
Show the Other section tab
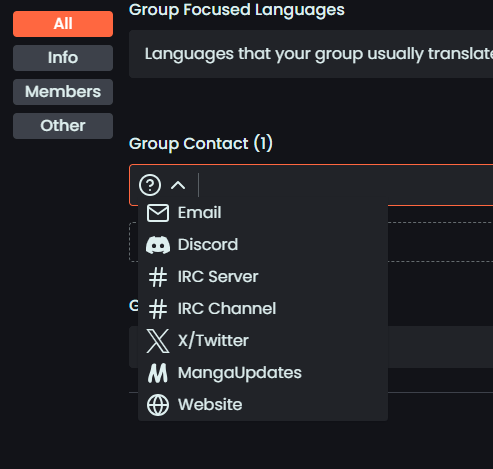point(63,126)
